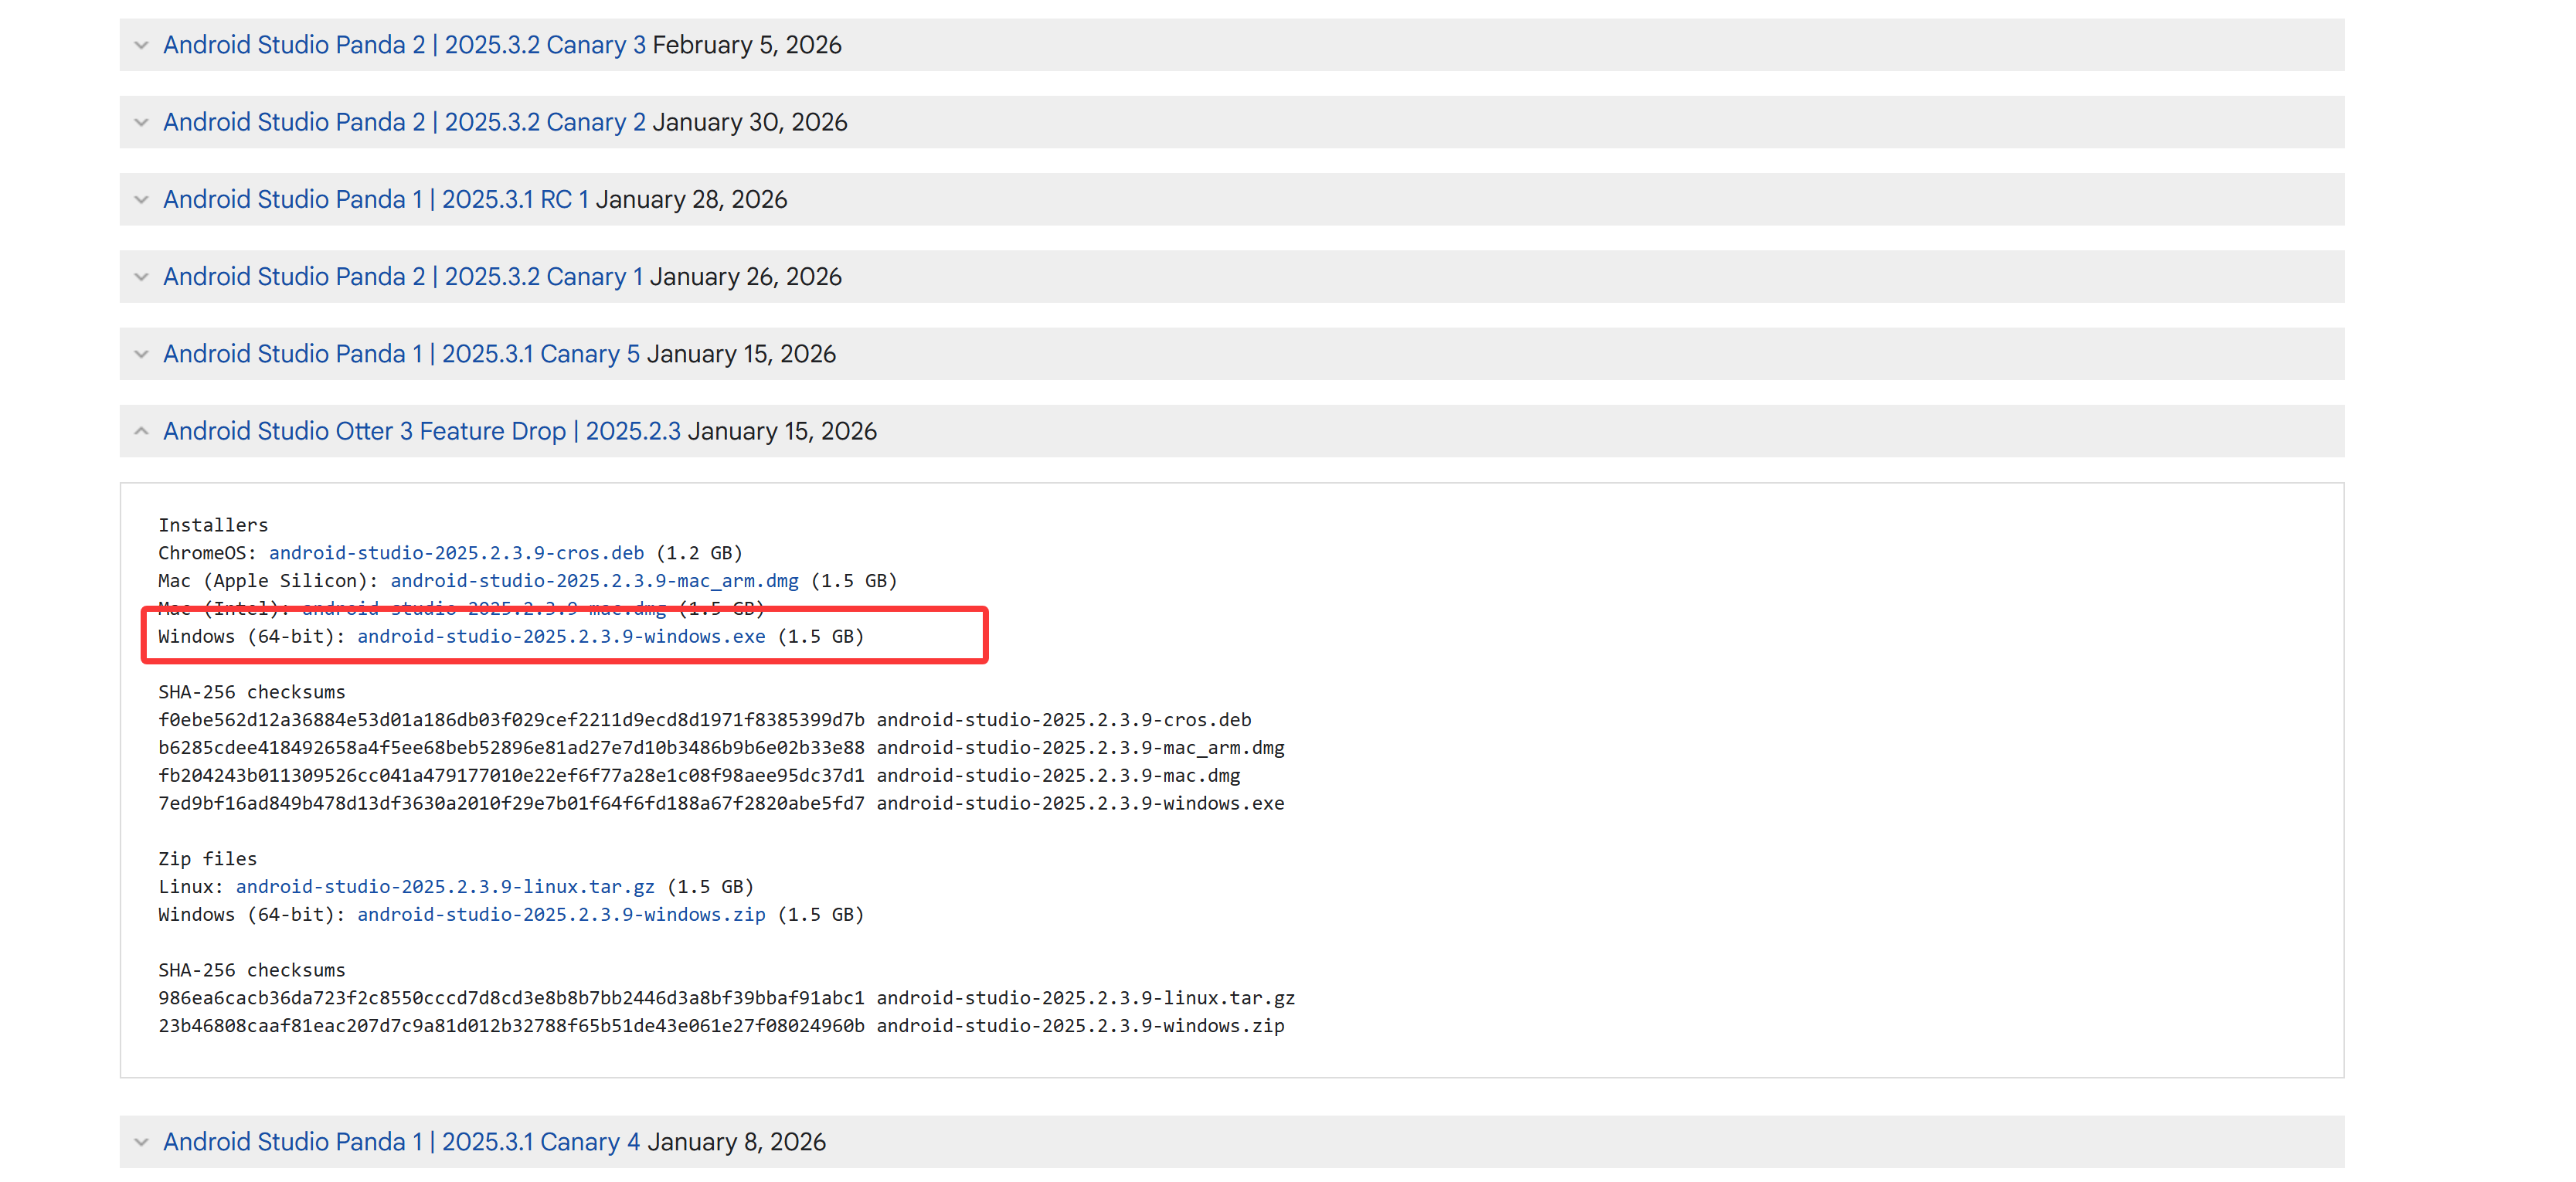Click the hash starting with 23b46808
The height and width of the screenshot is (1182, 2576).
(x=511, y=1026)
